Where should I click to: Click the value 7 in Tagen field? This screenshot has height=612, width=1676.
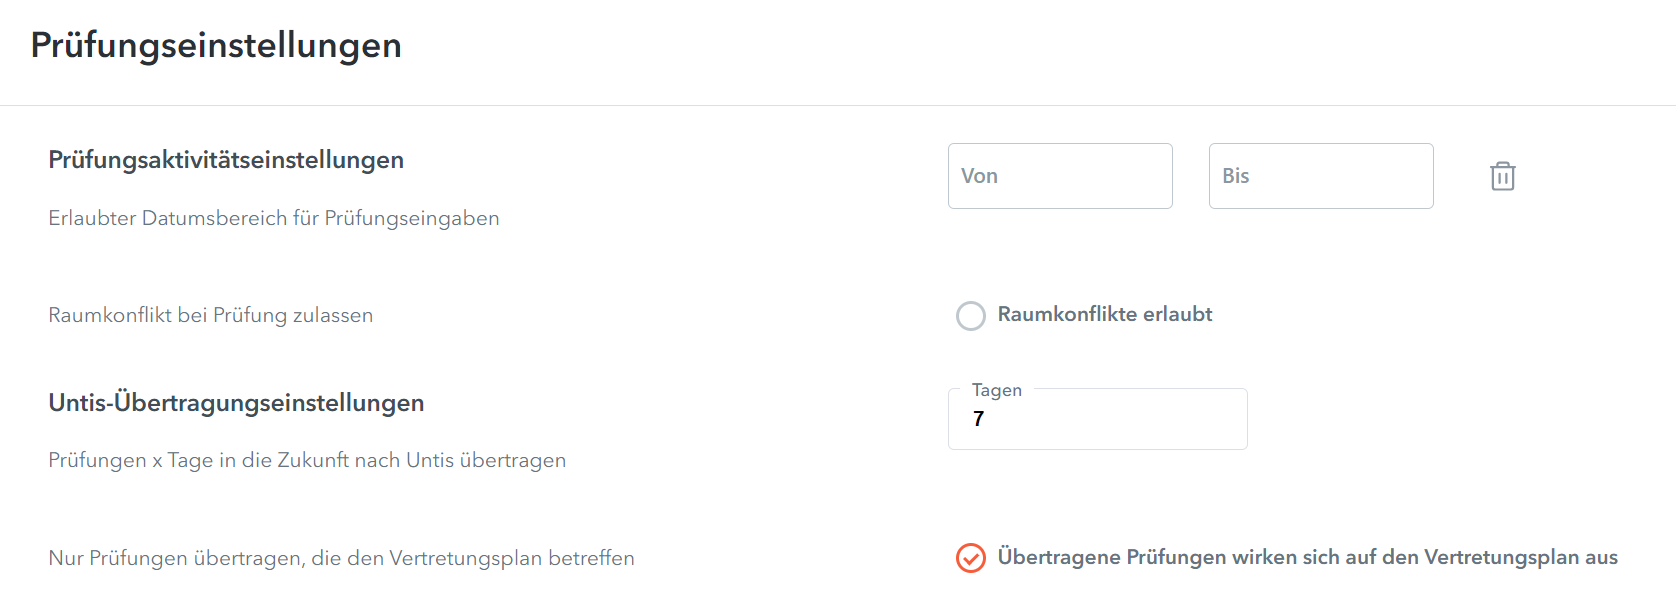[978, 419]
